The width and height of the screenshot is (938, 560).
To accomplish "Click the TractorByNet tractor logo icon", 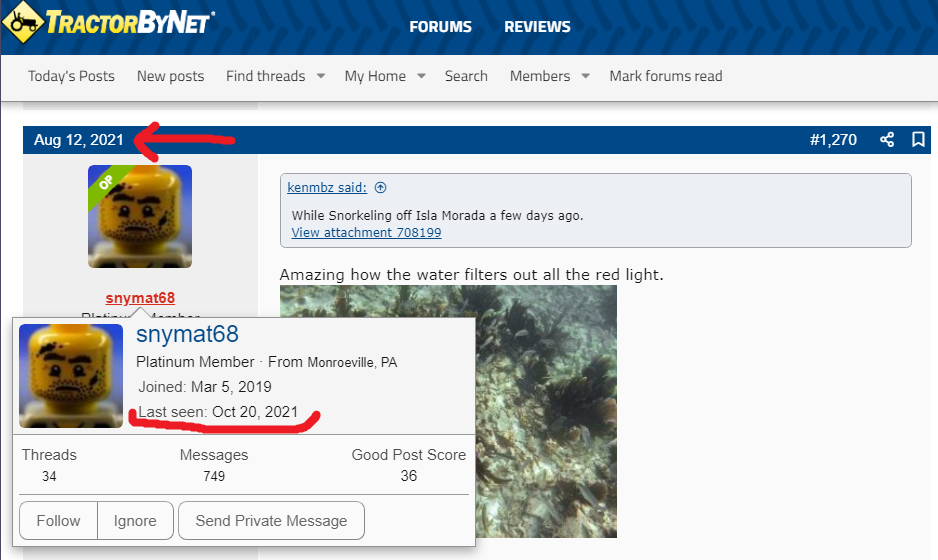I will [x=23, y=23].
